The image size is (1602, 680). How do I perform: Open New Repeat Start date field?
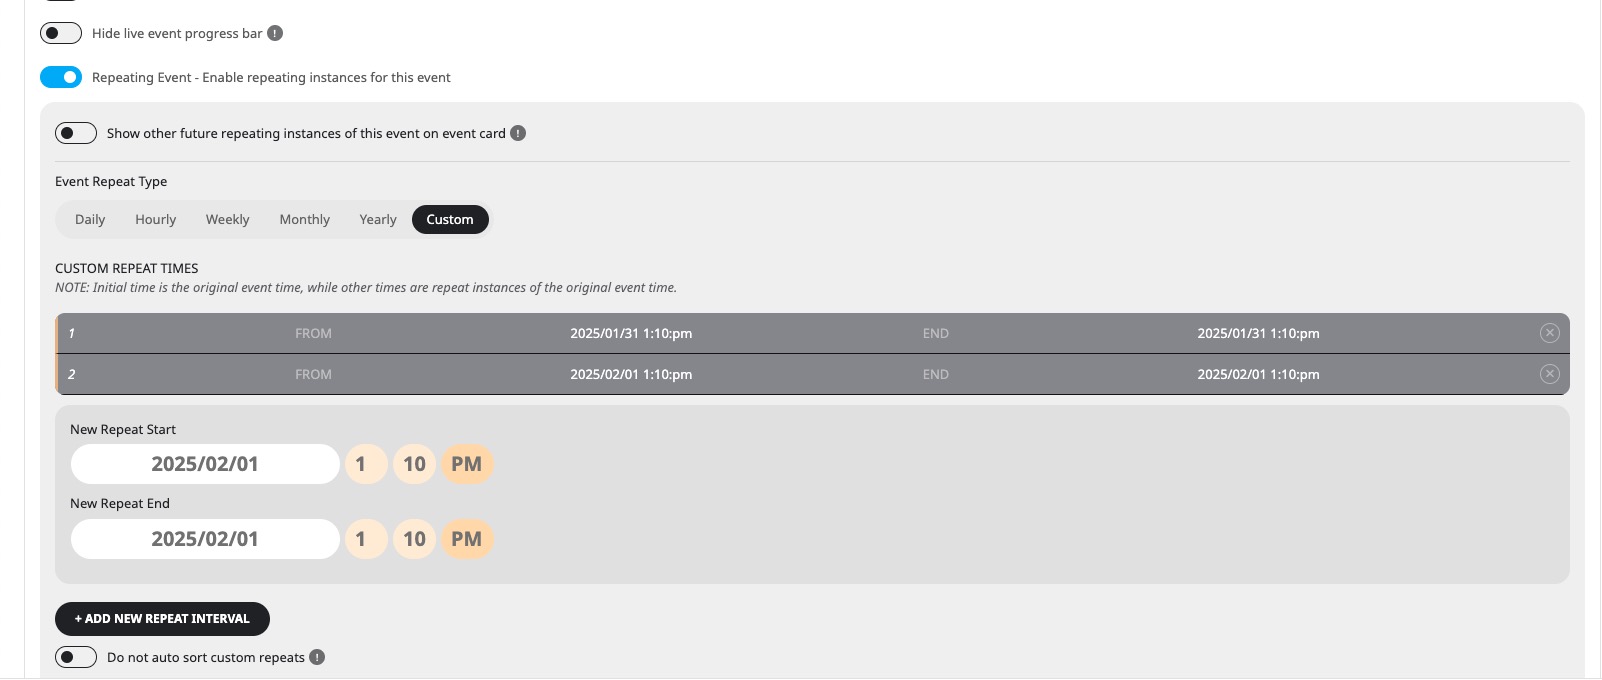pos(205,464)
